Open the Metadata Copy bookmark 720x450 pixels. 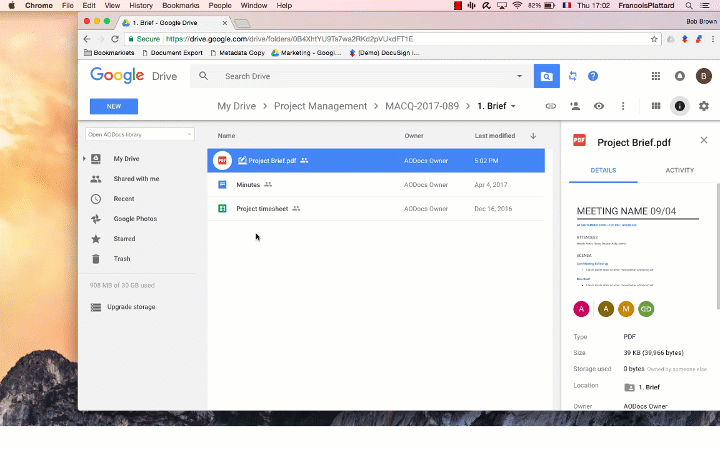pos(237,53)
